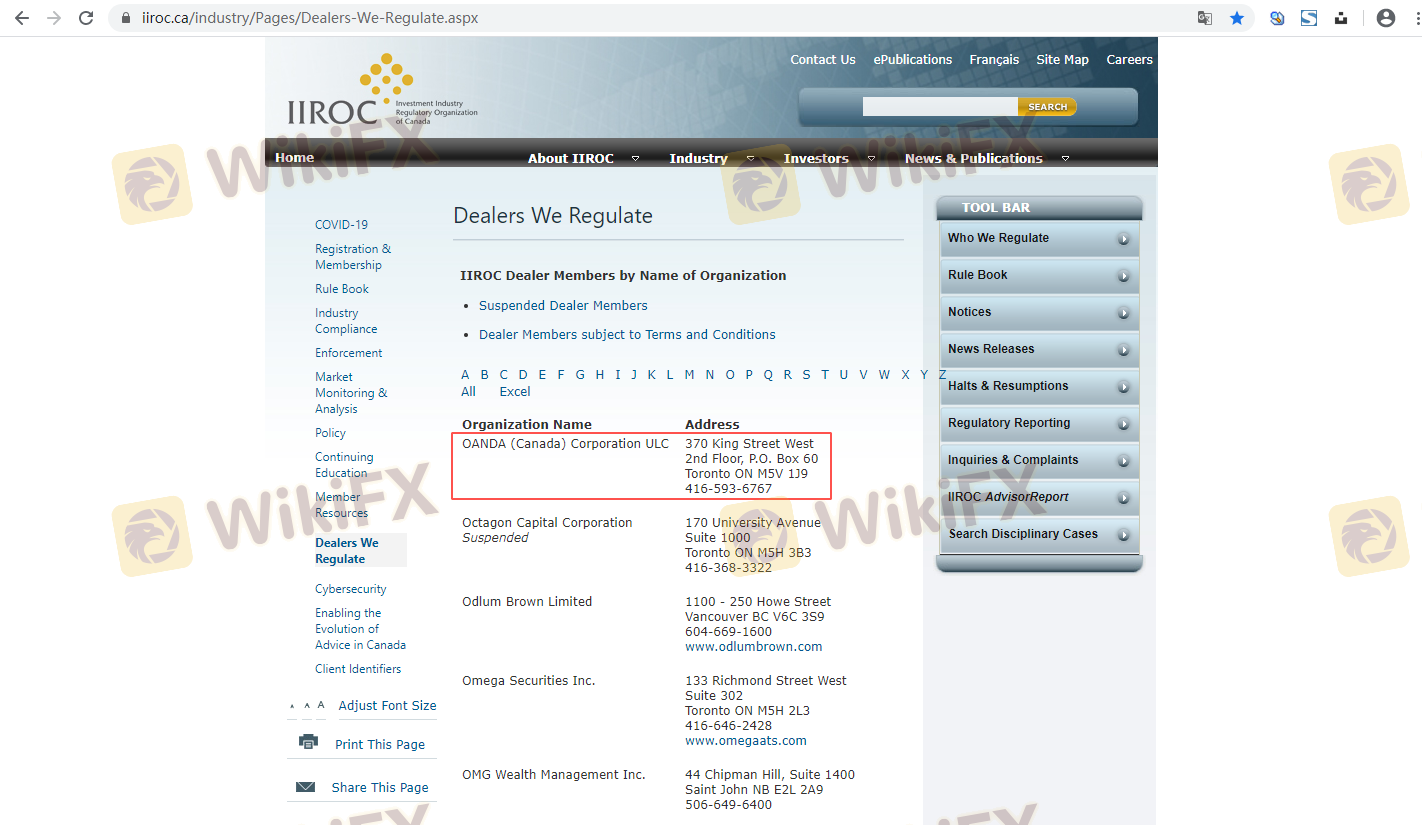The width and height of the screenshot is (1422, 825).
Task: Click the largest A to increase font size
Action: (x=321, y=705)
